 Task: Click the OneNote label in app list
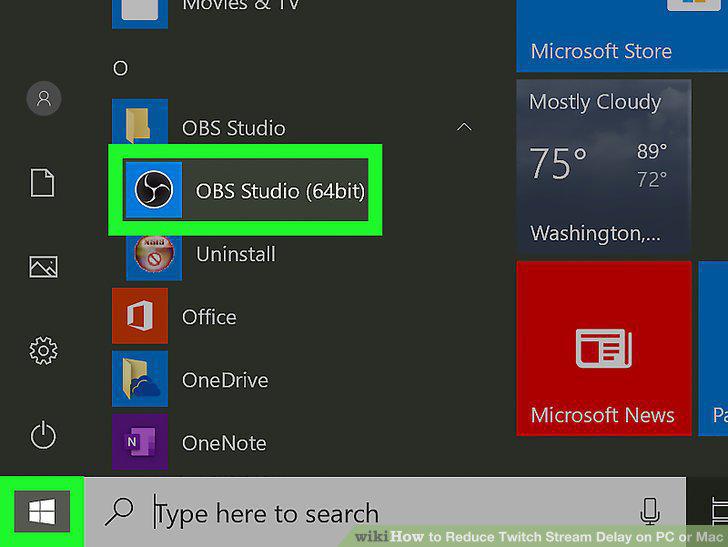click(224, 443)
